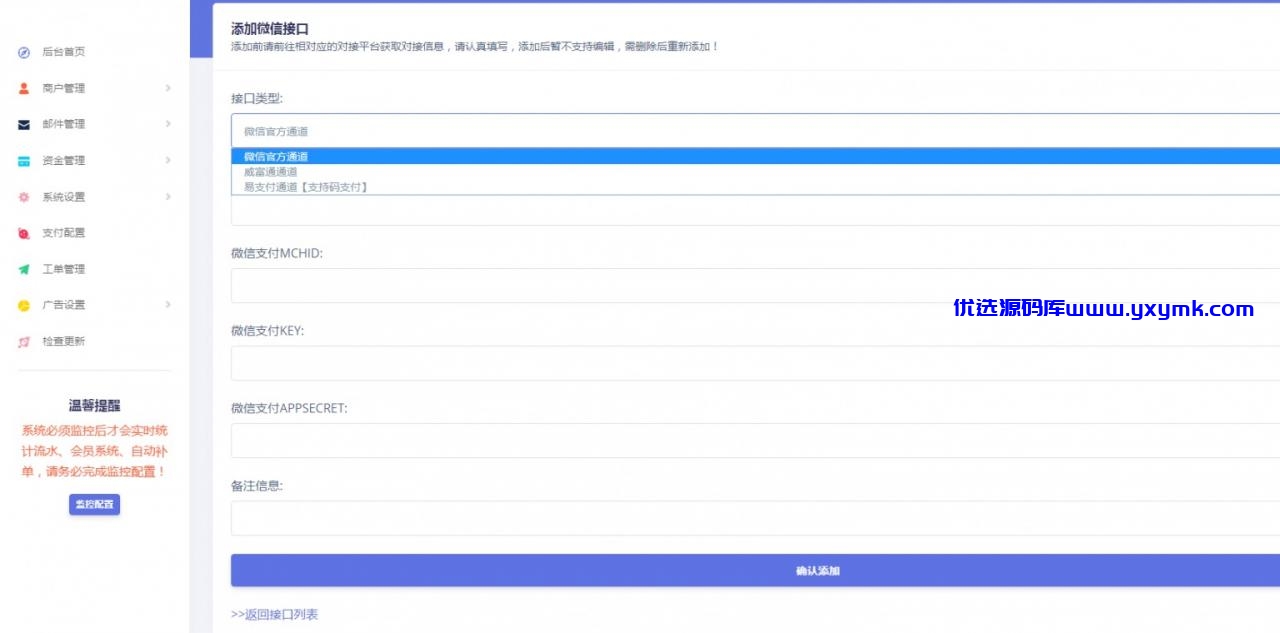Click the instruction text under 添加微信接口

[475, 47]
